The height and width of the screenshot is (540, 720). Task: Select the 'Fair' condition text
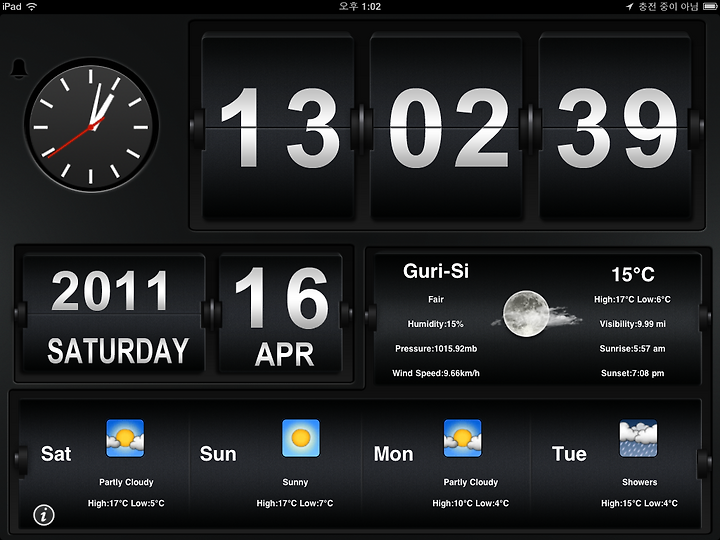[x=436, y=299]
